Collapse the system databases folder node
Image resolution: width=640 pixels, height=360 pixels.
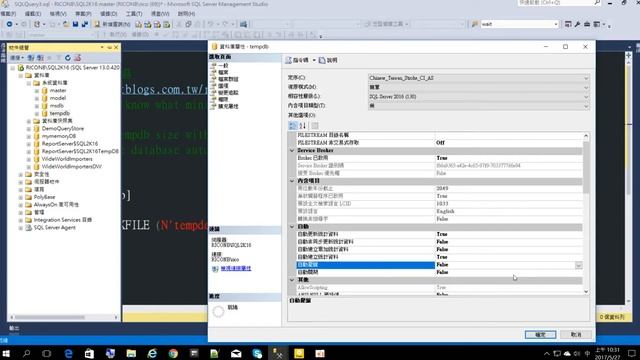29,83
